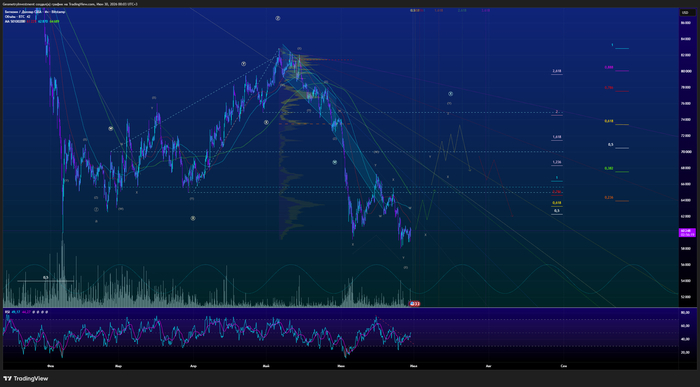The width and height of the screenshot is (700, 387).
Task: Click the RSI indicator label
Action: pos(8,312)
